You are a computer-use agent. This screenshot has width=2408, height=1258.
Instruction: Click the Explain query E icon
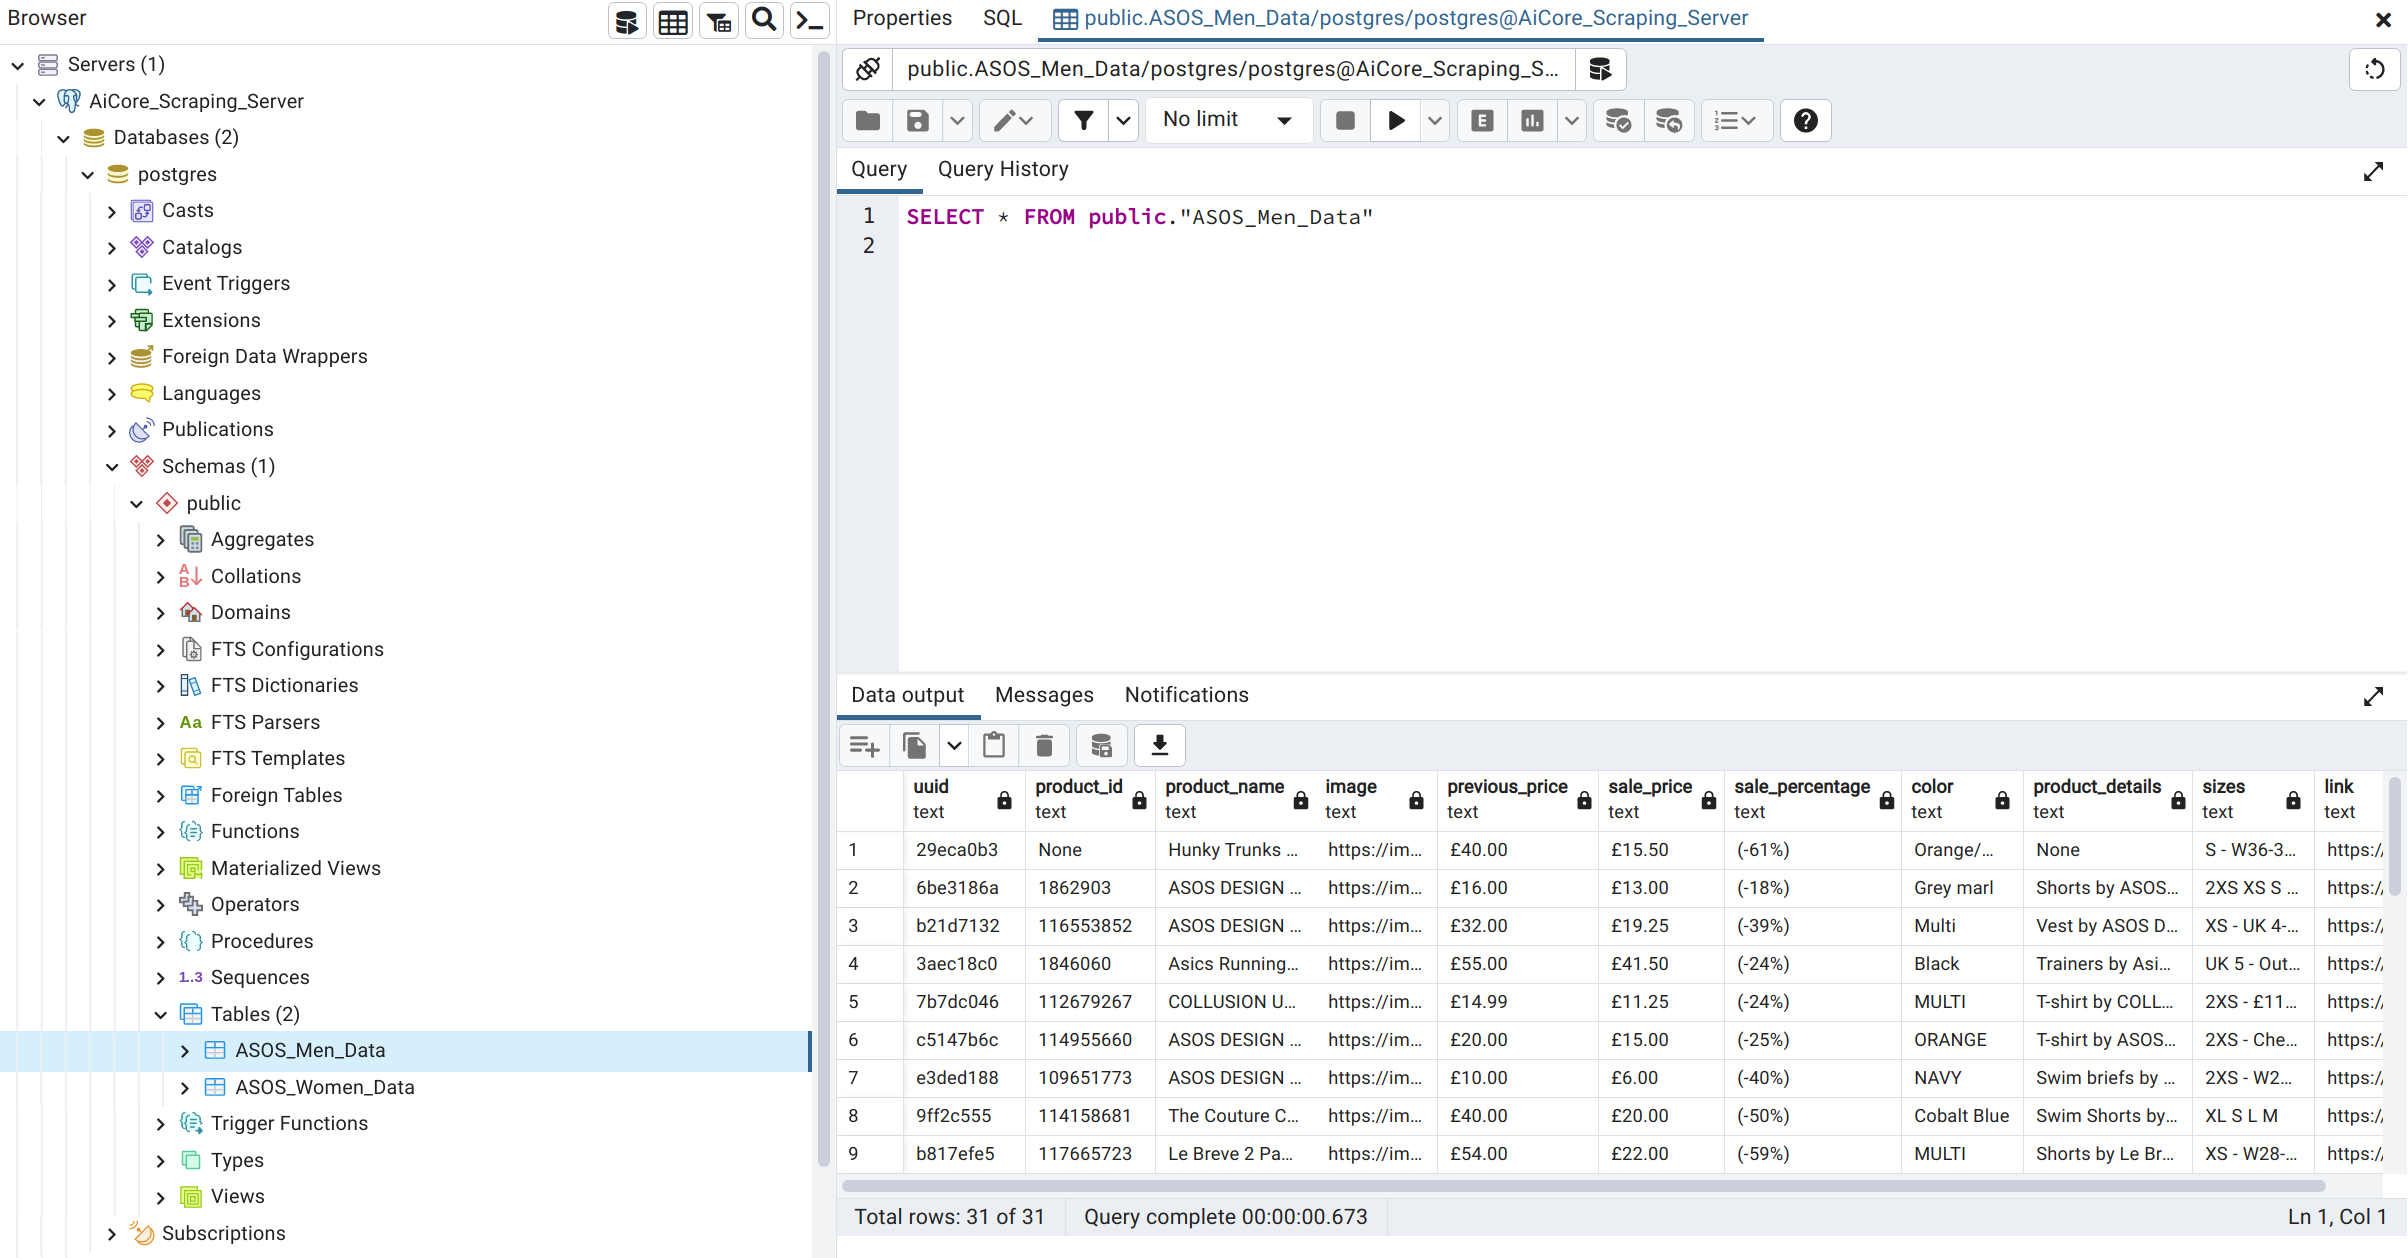pyautogui.click(x=1482, y=121)
